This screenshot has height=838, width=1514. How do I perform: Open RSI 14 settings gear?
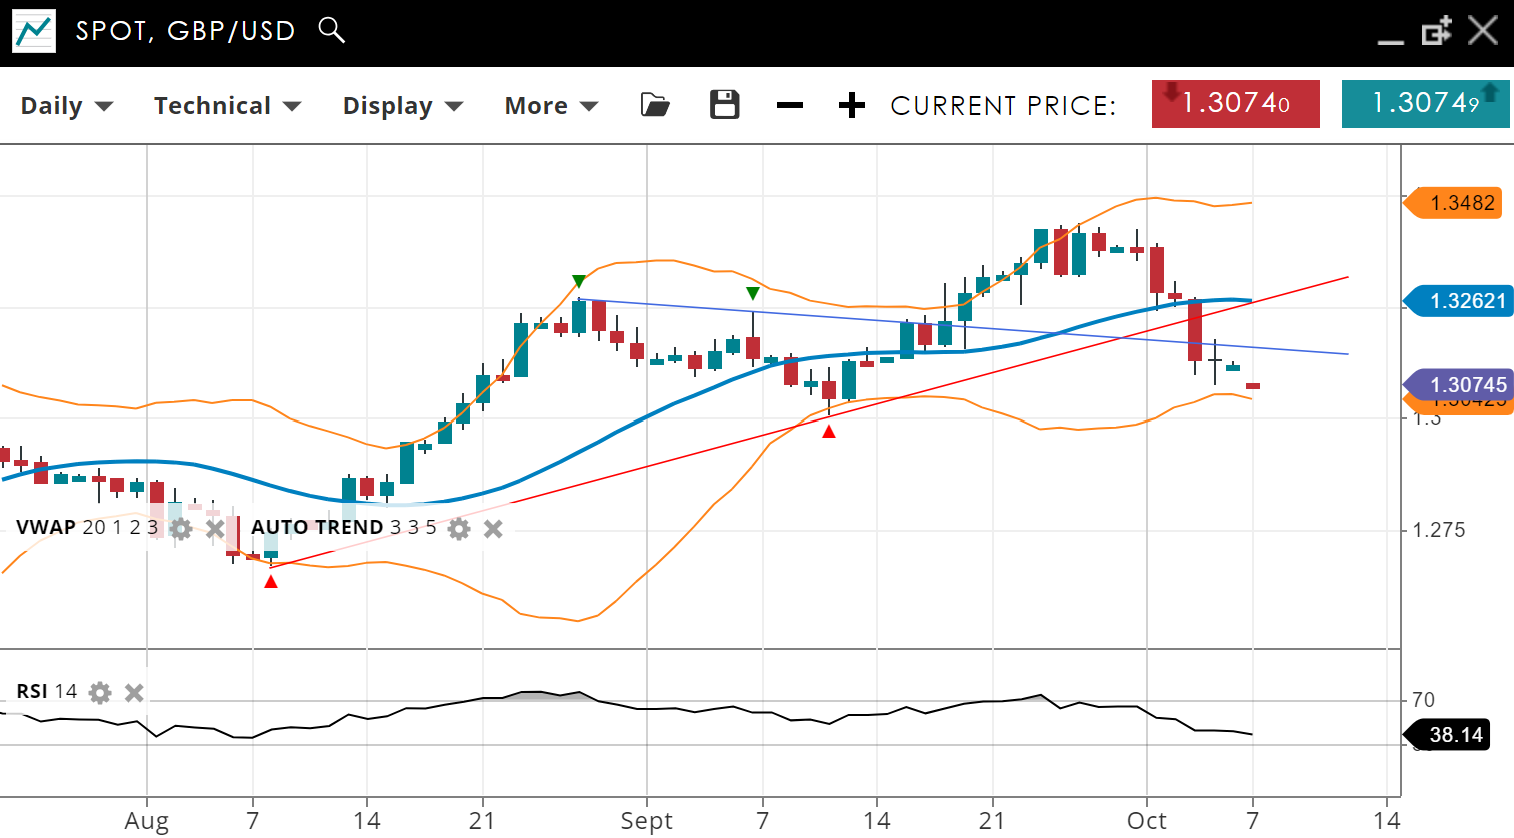pos(100,692)
